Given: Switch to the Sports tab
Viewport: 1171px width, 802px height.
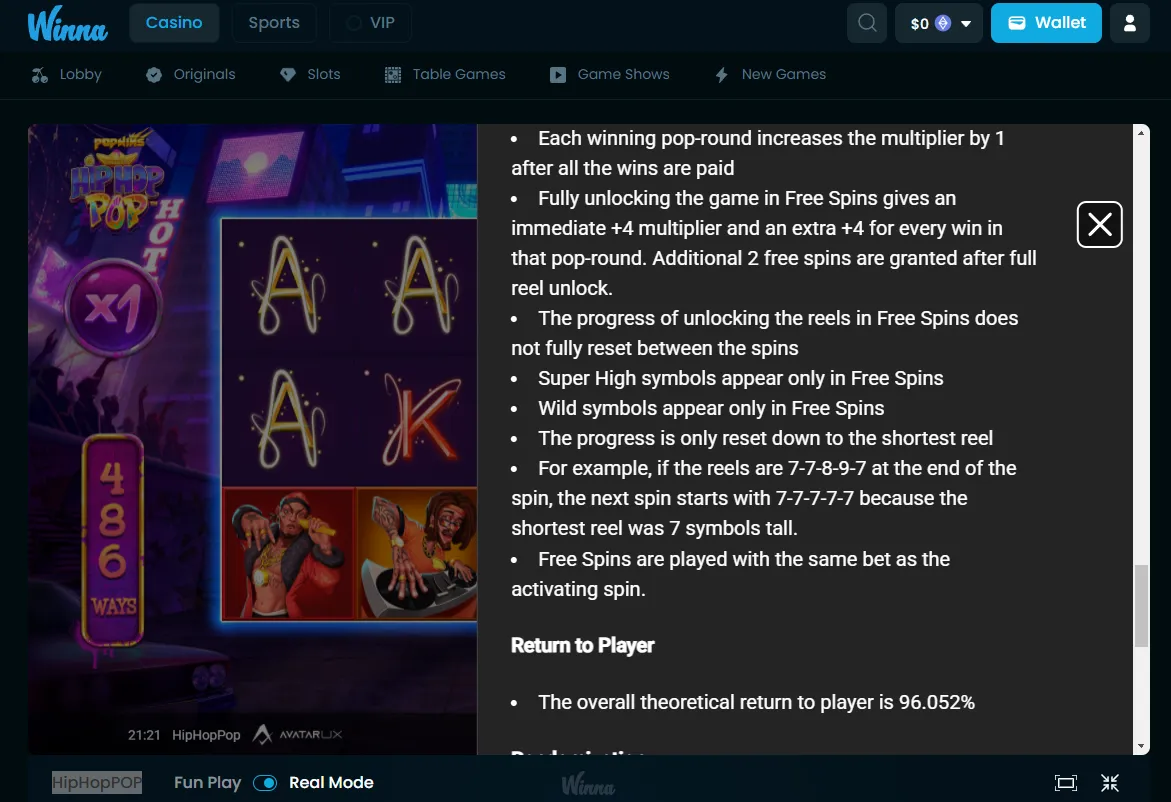Looking at the screenshot, I should tap(273, 23).
